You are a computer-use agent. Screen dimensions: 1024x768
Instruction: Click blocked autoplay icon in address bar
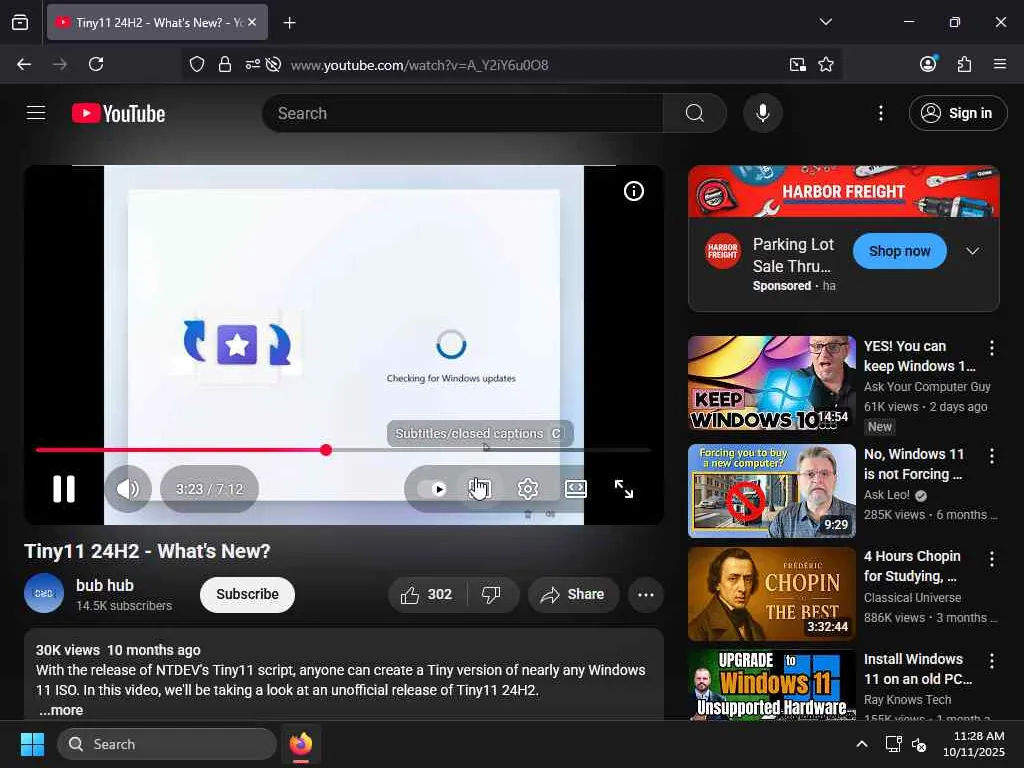click(x=274, y=64)
